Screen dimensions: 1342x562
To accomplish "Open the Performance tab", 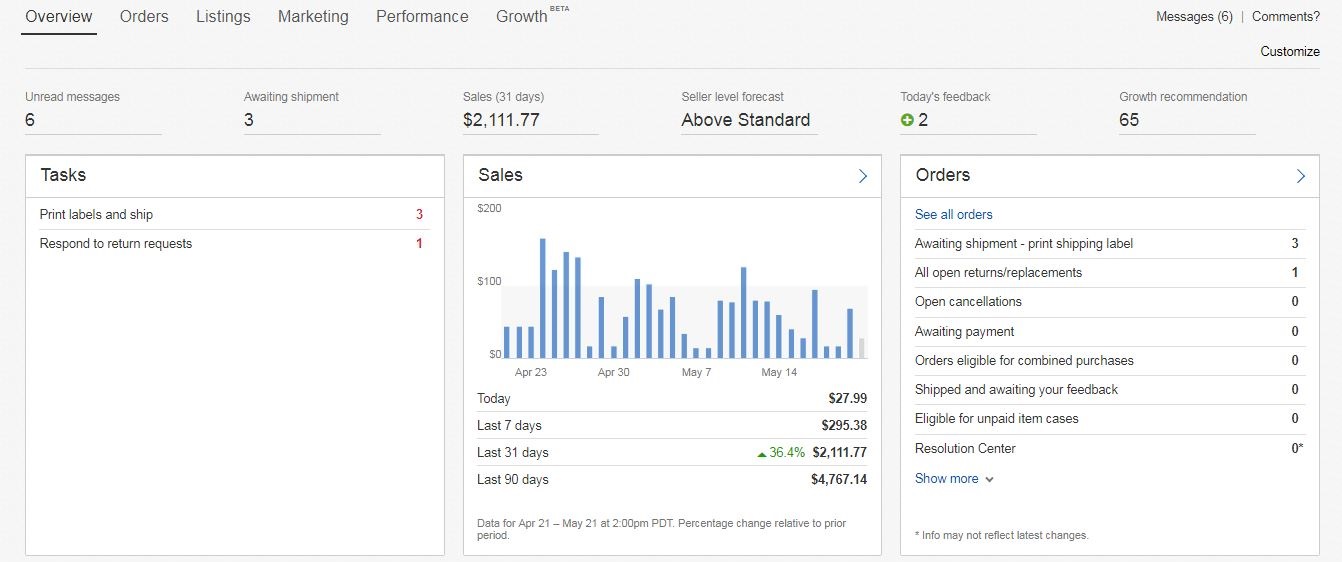I will pos(422,17).
